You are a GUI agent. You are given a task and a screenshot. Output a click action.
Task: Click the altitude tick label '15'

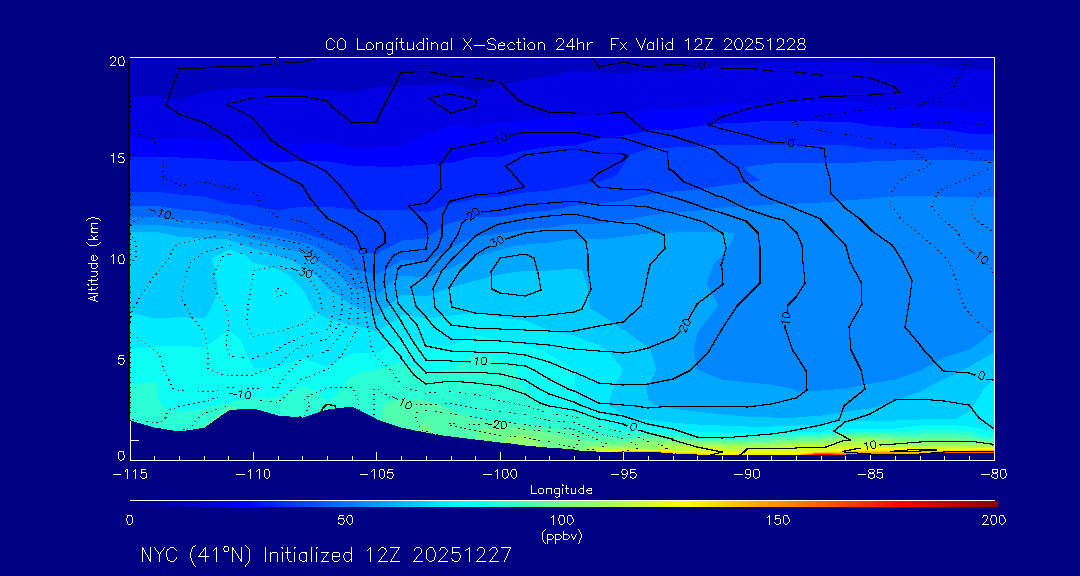116,159
